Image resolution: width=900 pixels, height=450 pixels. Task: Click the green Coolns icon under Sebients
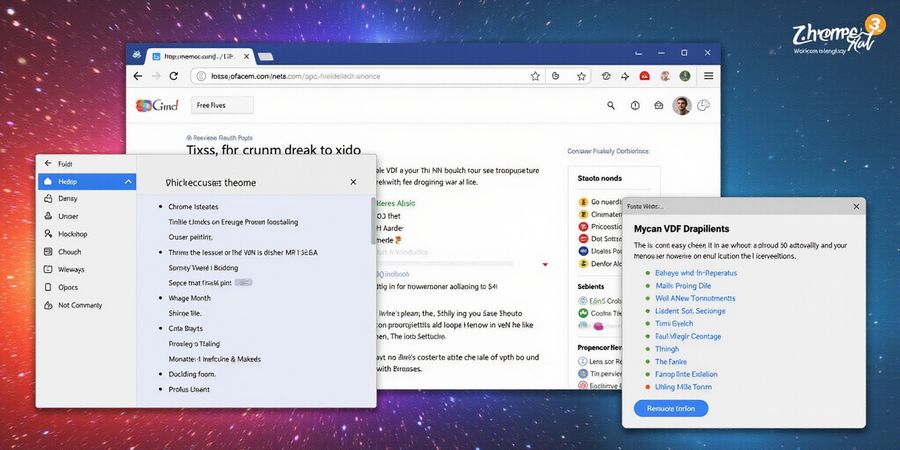(x=583, y=313)
